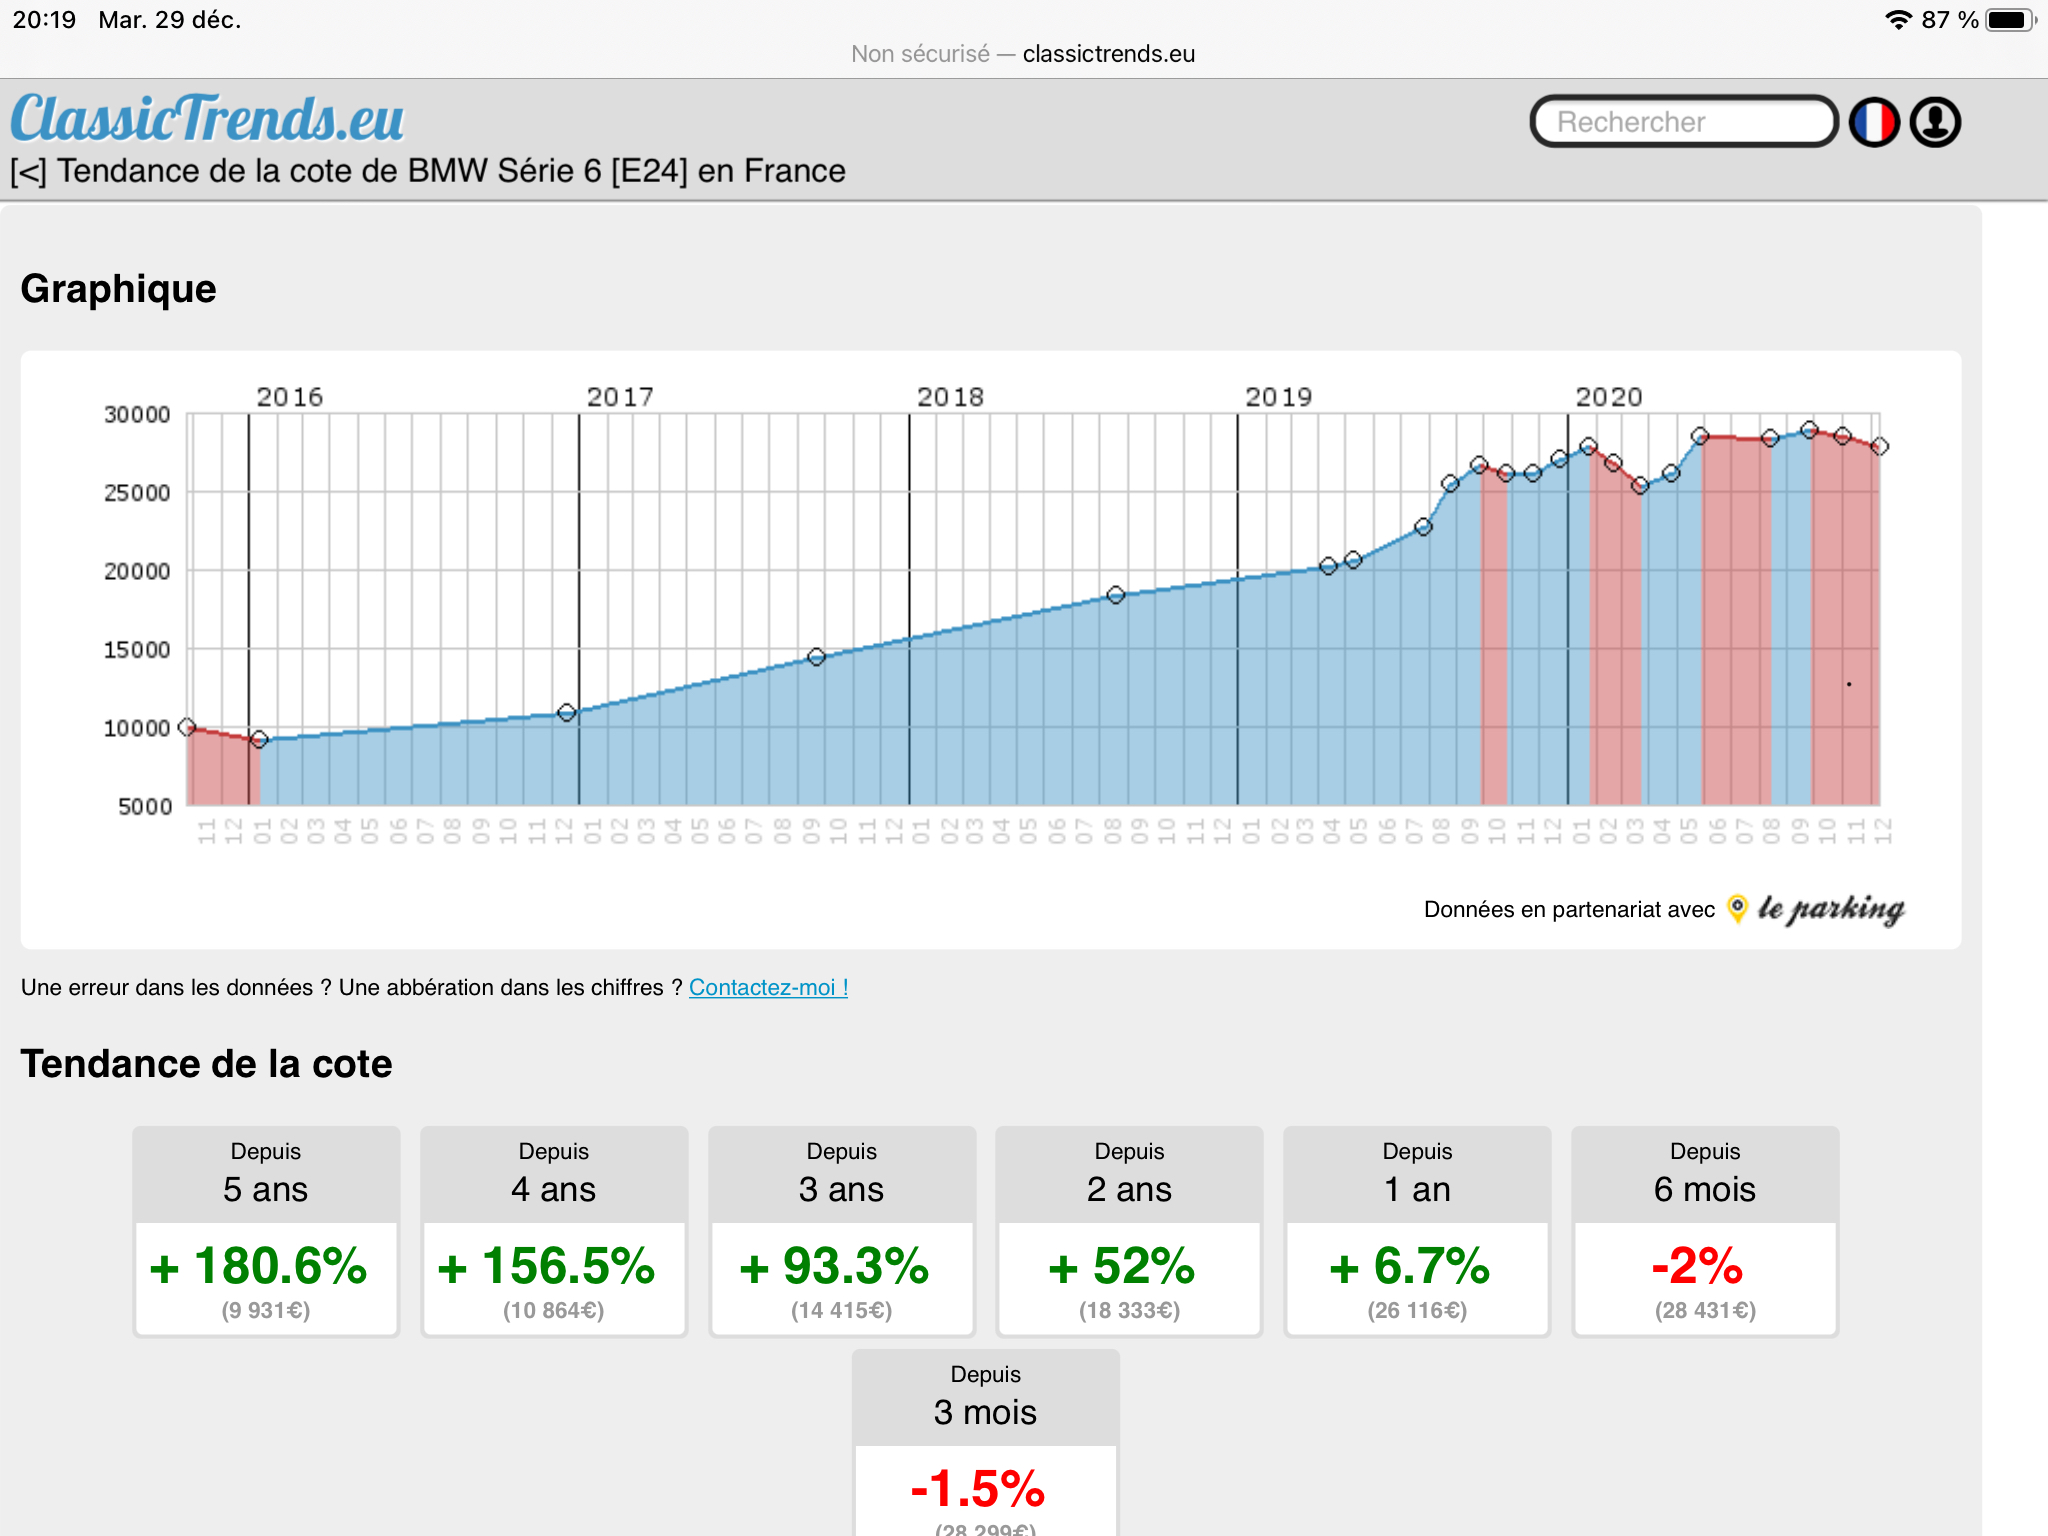Open the Contactez-moi link
The width and height of the screenshot is (2048, 1536).
point(768,987)
